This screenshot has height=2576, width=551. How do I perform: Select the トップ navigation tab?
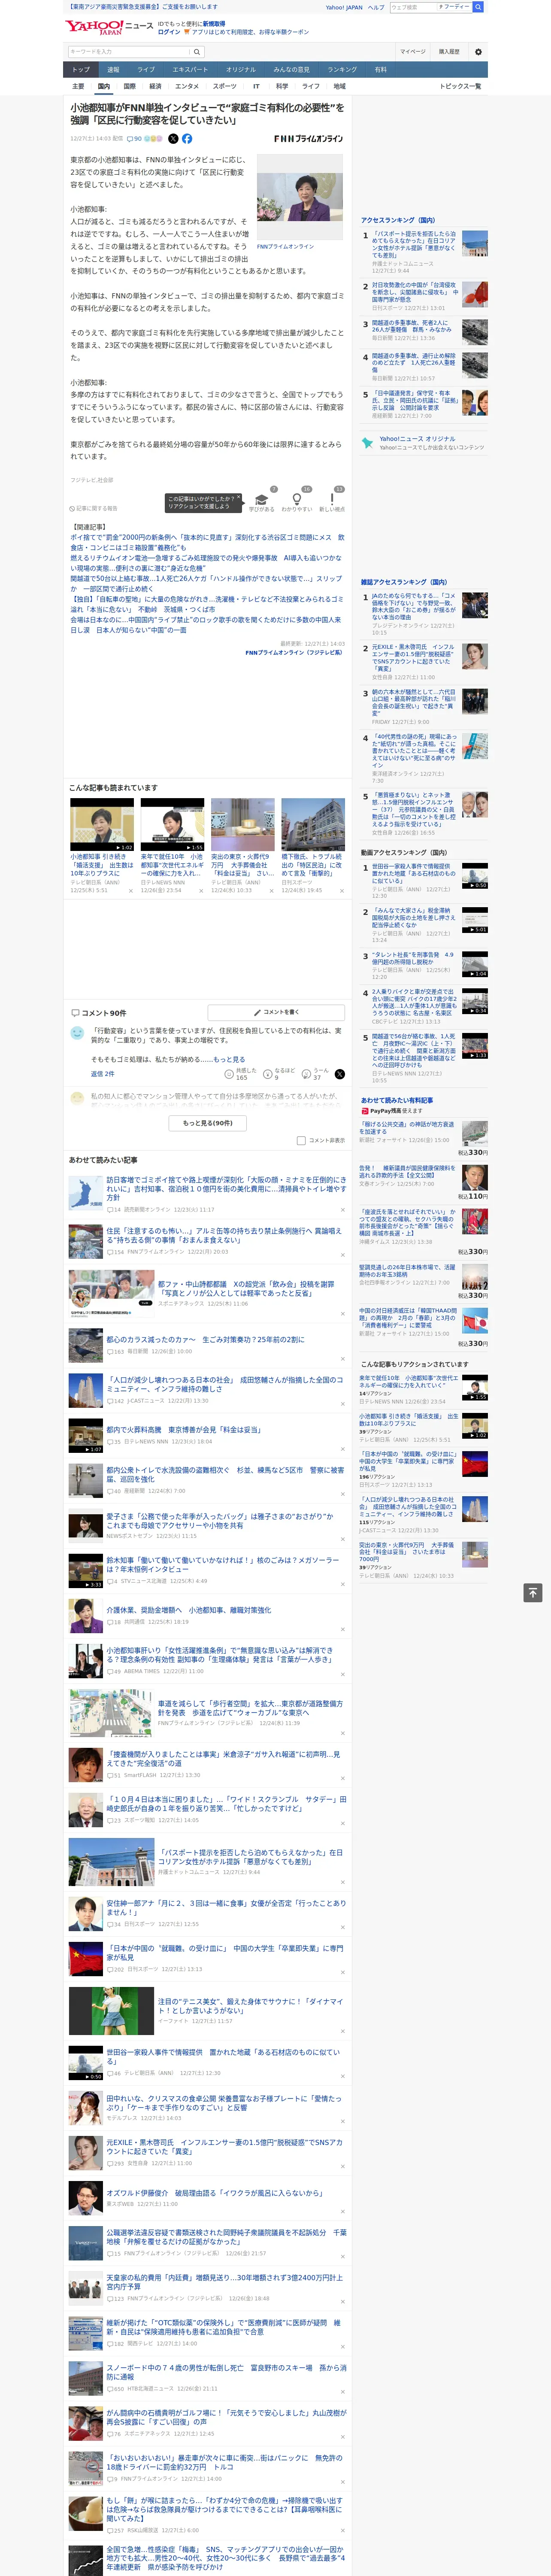pyautogui.click(x=81, y=70)
